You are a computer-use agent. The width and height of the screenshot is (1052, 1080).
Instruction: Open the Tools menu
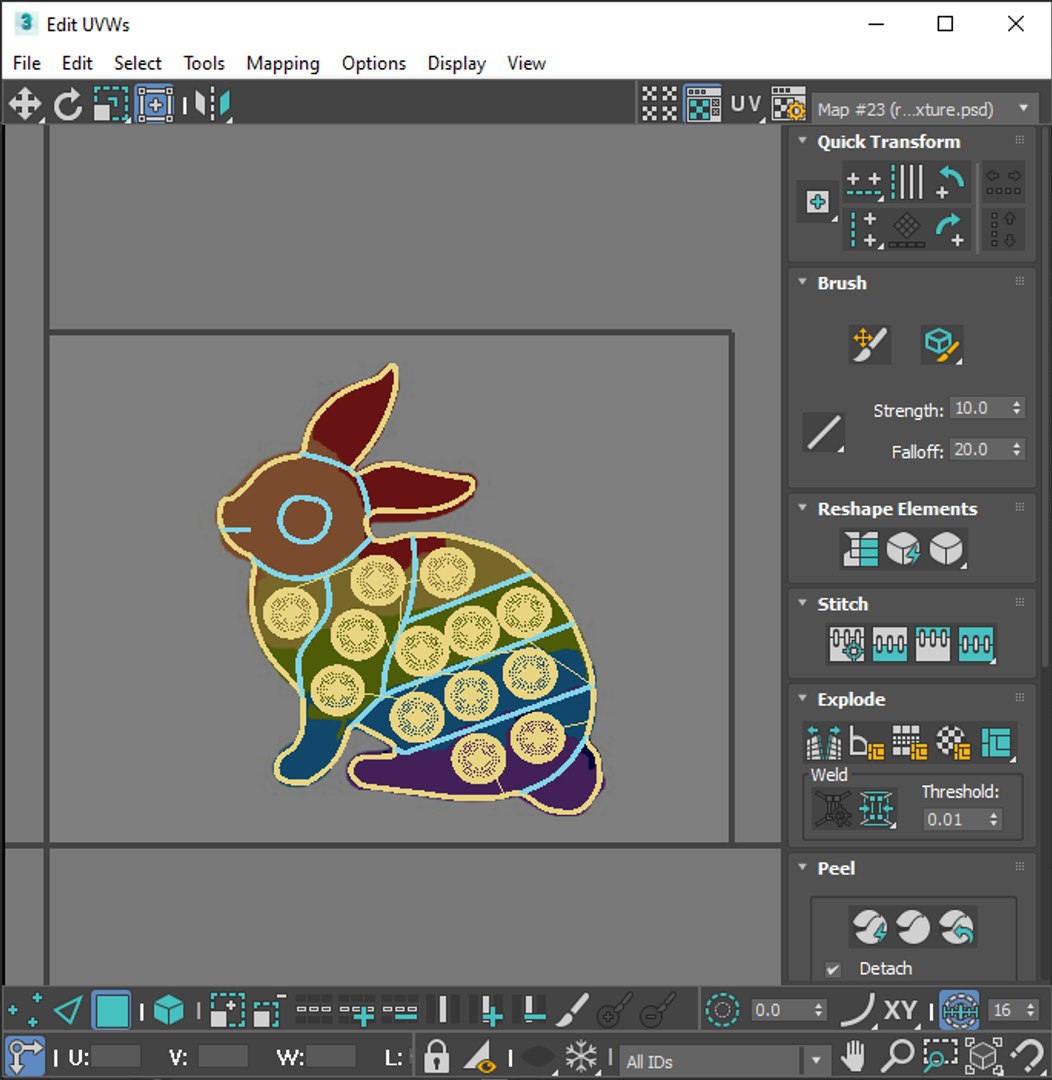click(x=204, y=63)
